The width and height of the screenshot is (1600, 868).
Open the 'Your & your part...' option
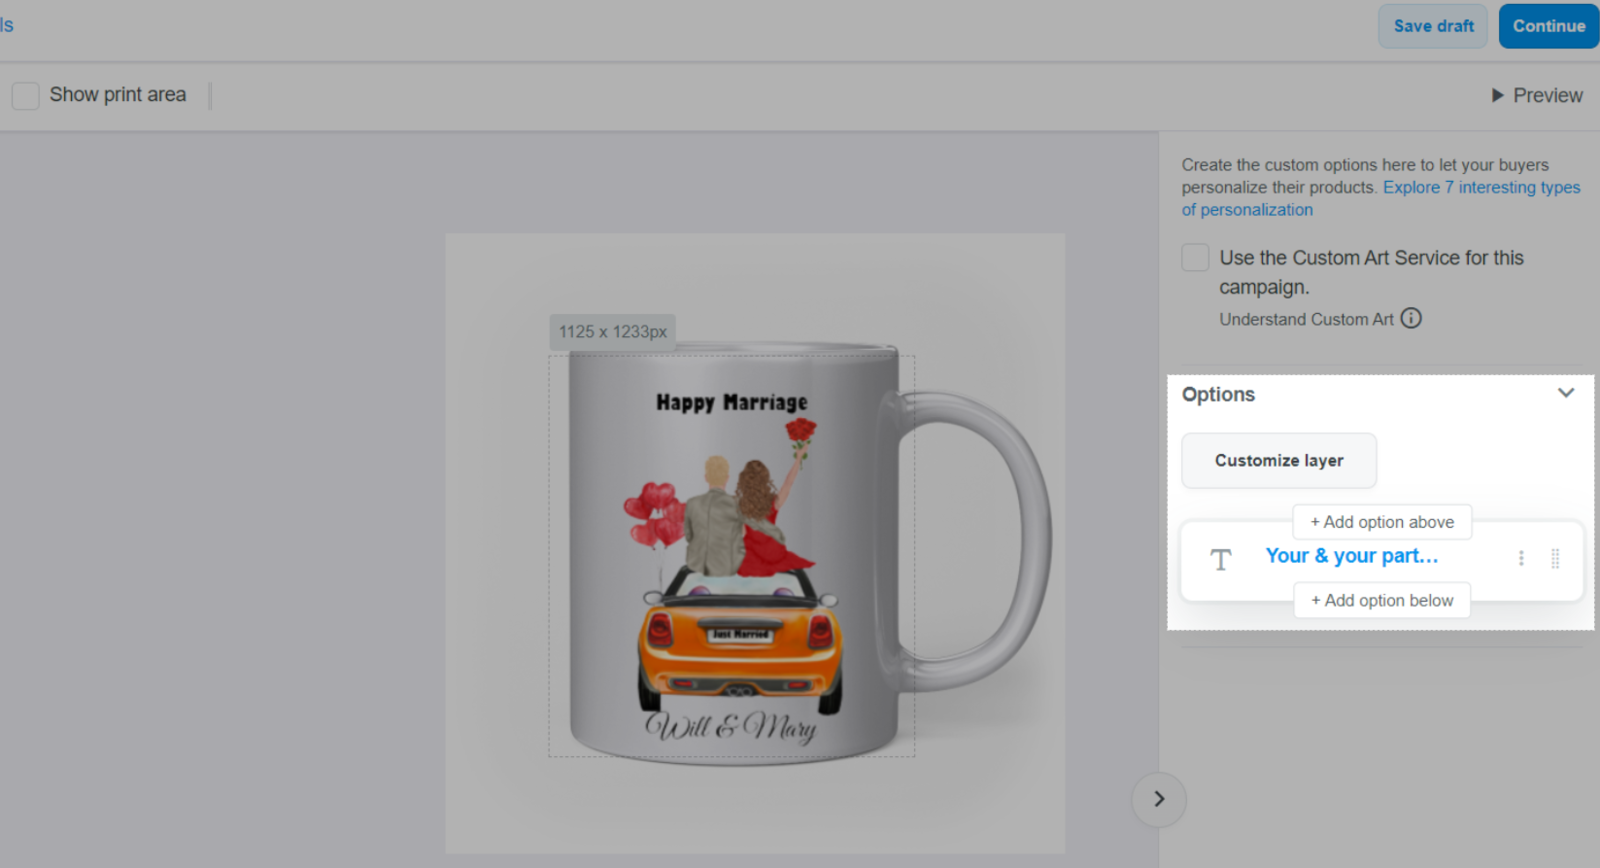click(1351, 556)
